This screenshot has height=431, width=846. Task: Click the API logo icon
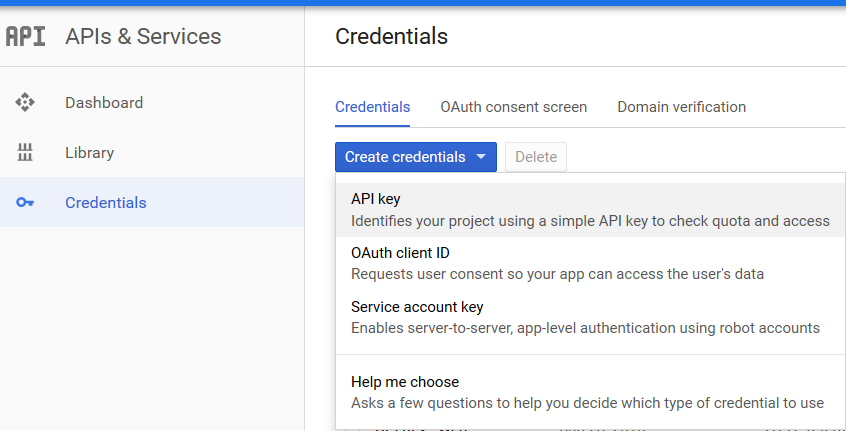pyautogui.click(x=25, y=37)
